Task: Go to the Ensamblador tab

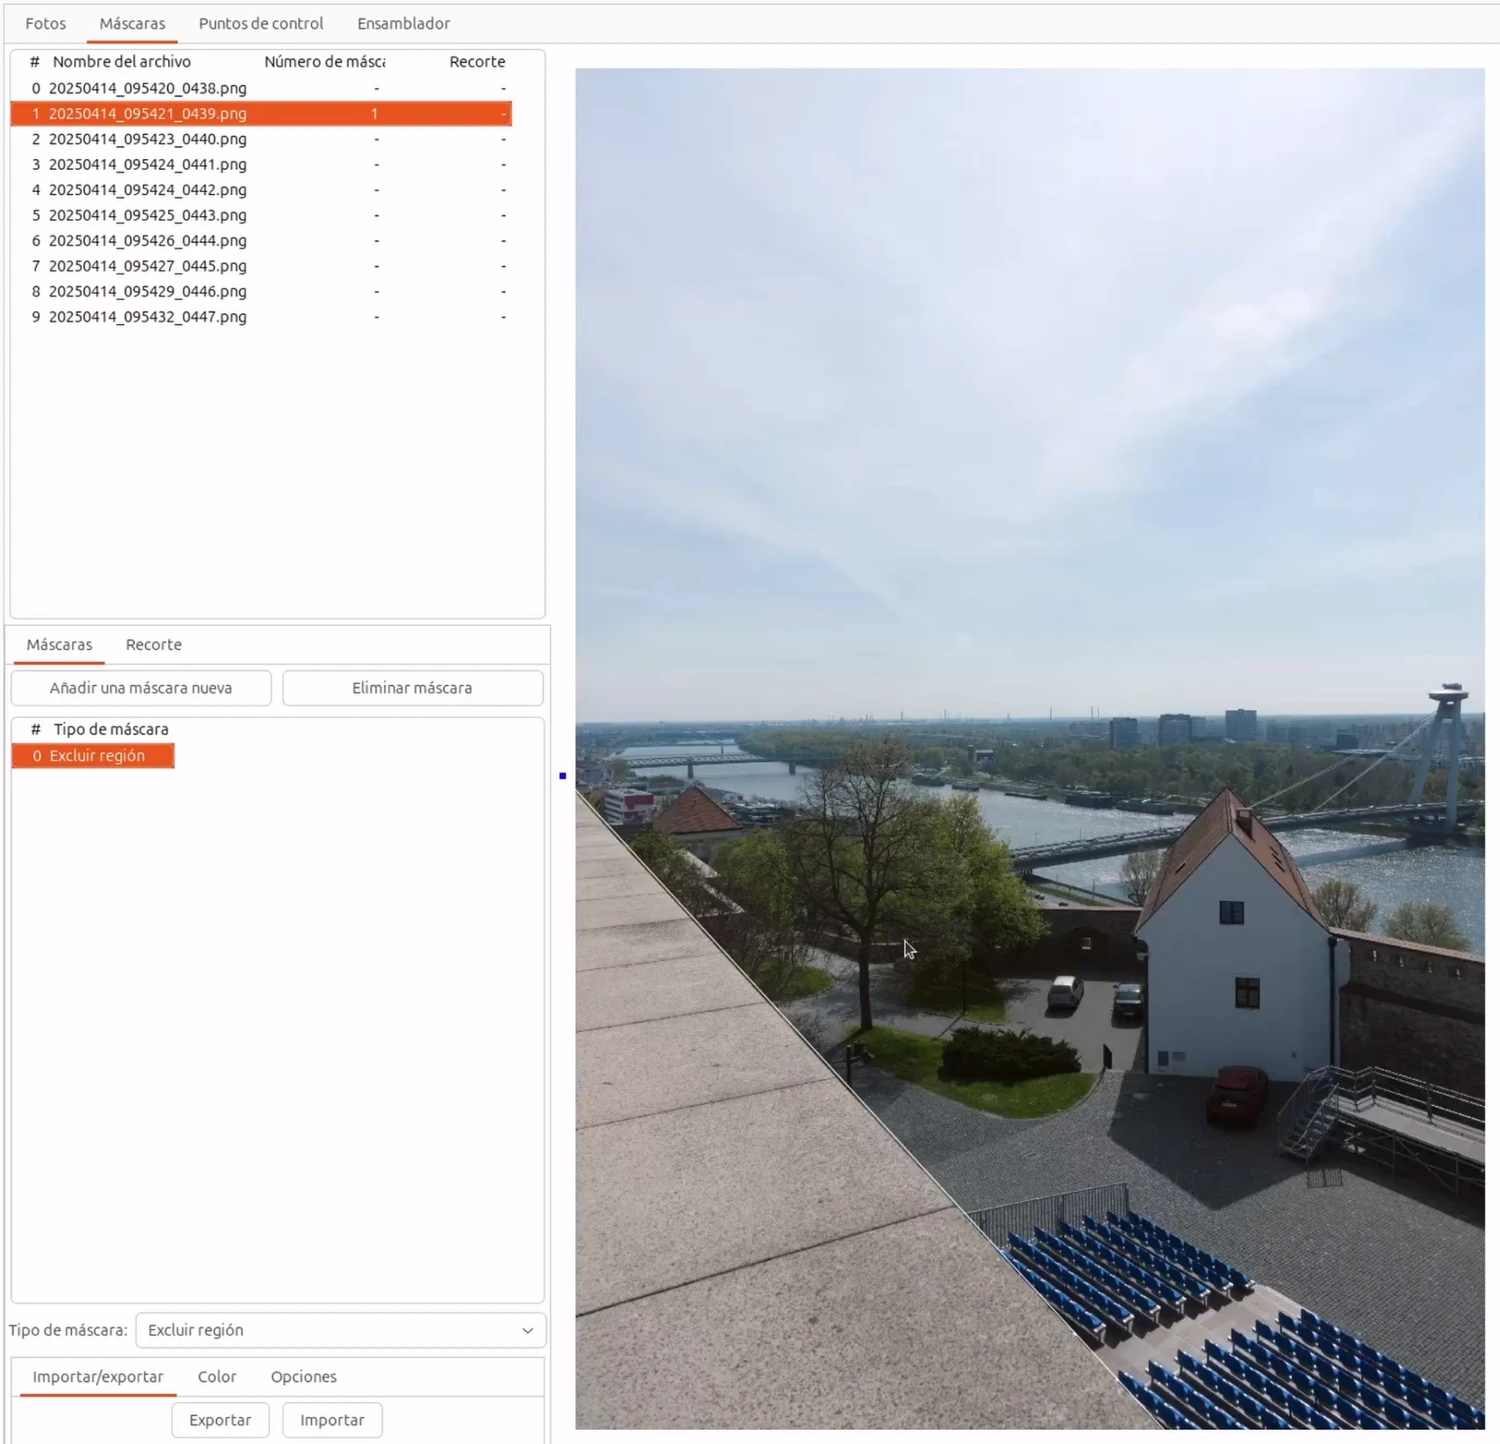Action: 403,23
